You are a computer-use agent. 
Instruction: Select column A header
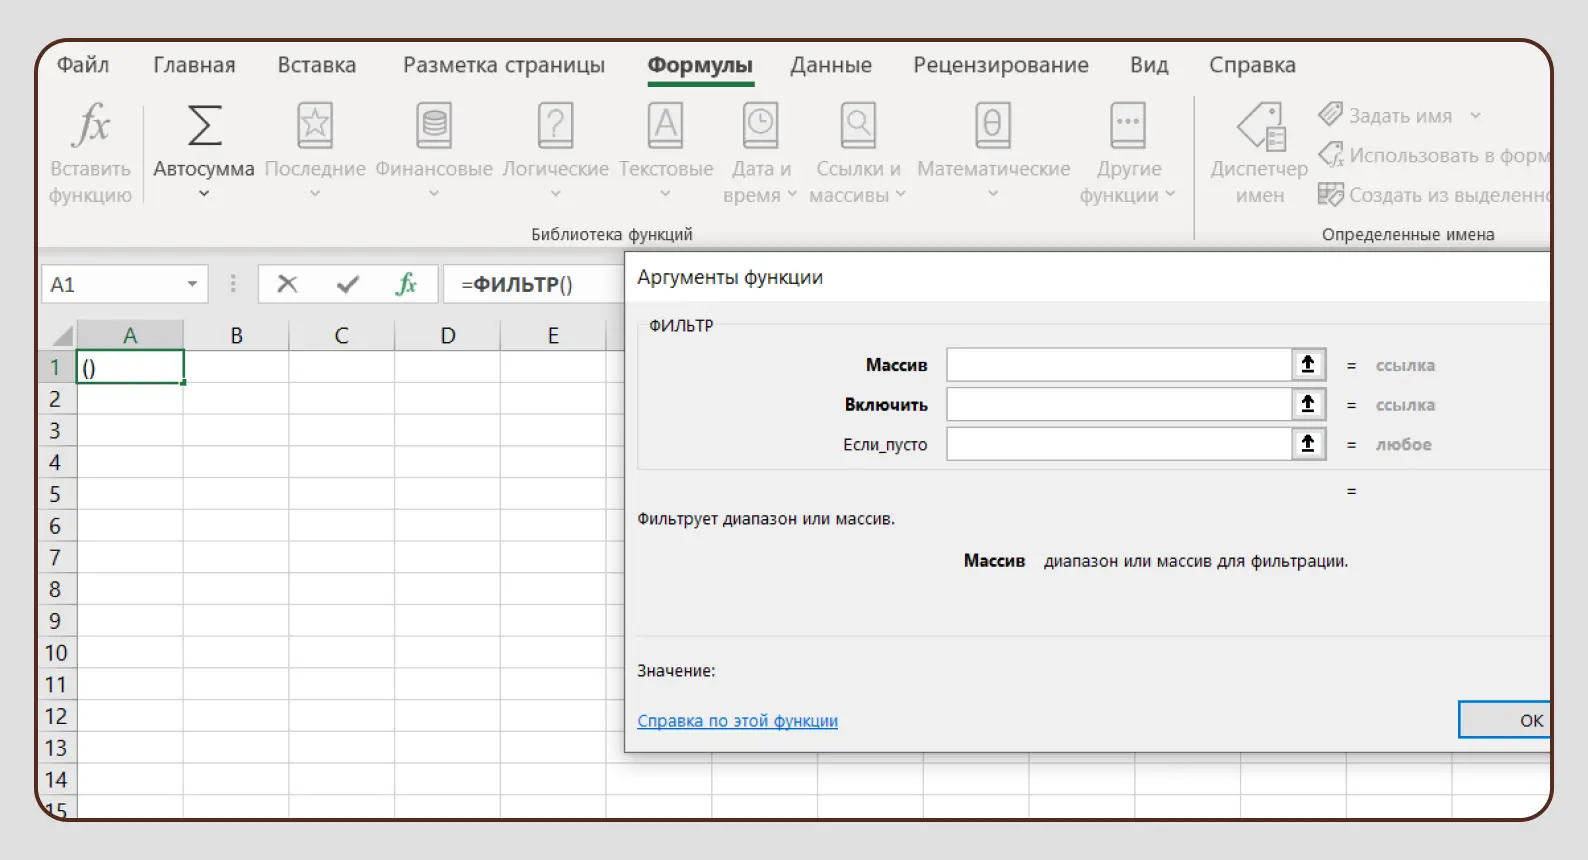click(130, 335)
